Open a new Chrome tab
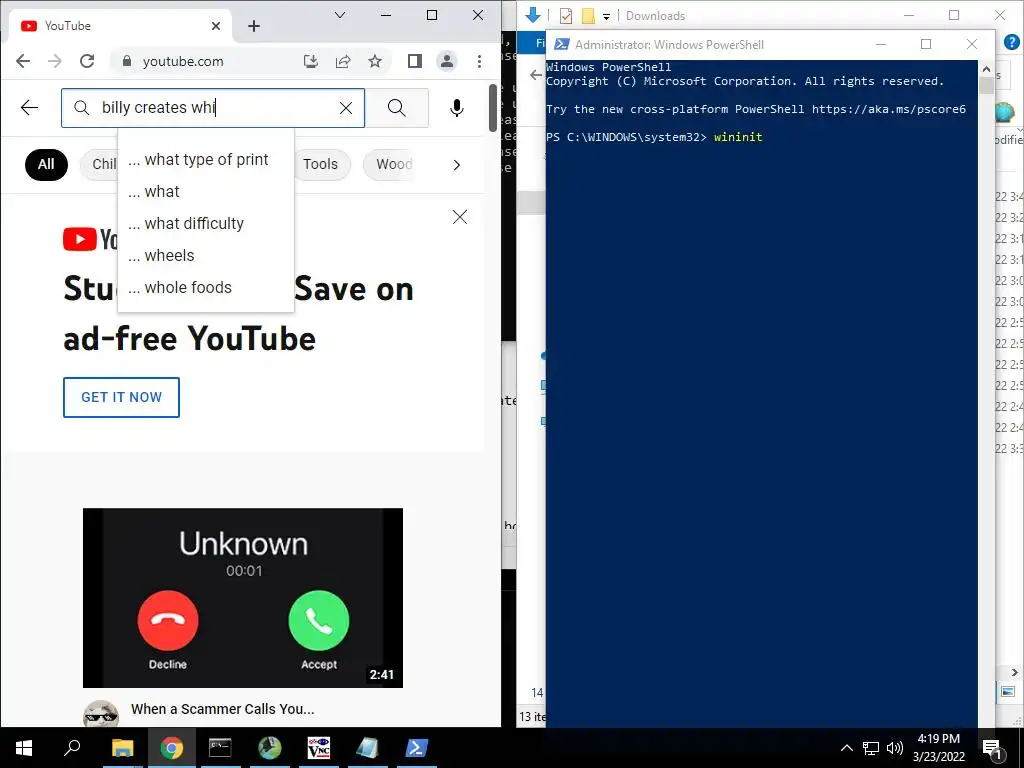Image resolution: width=1024 pixels, height=768 pixels. pyautogui.click(x=254, y=26)
